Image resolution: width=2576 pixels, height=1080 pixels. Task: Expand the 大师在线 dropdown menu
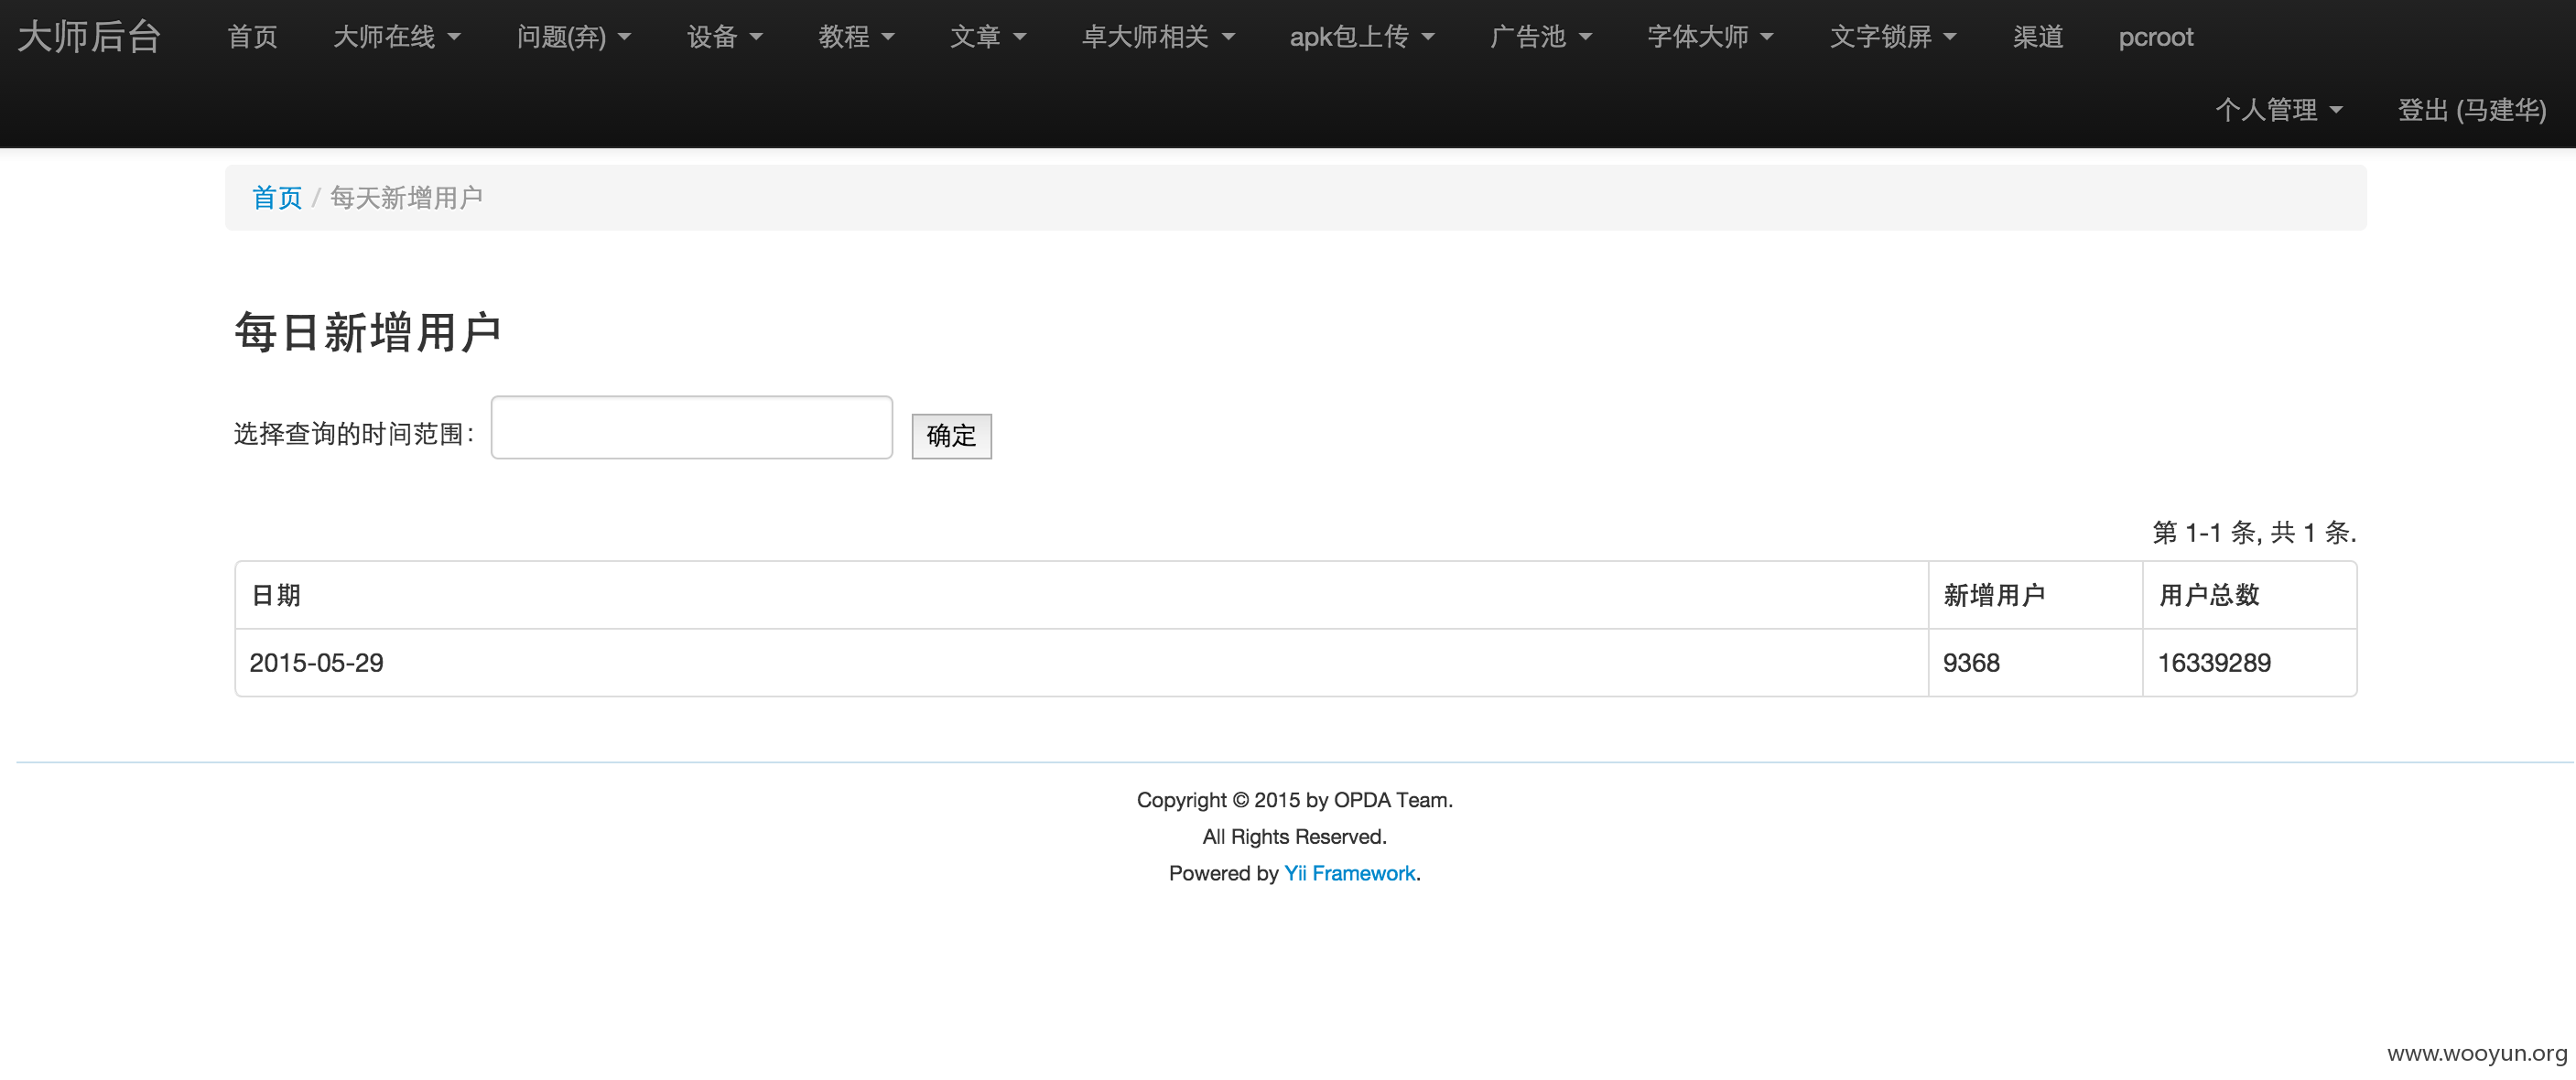click(x=396, y=37)
